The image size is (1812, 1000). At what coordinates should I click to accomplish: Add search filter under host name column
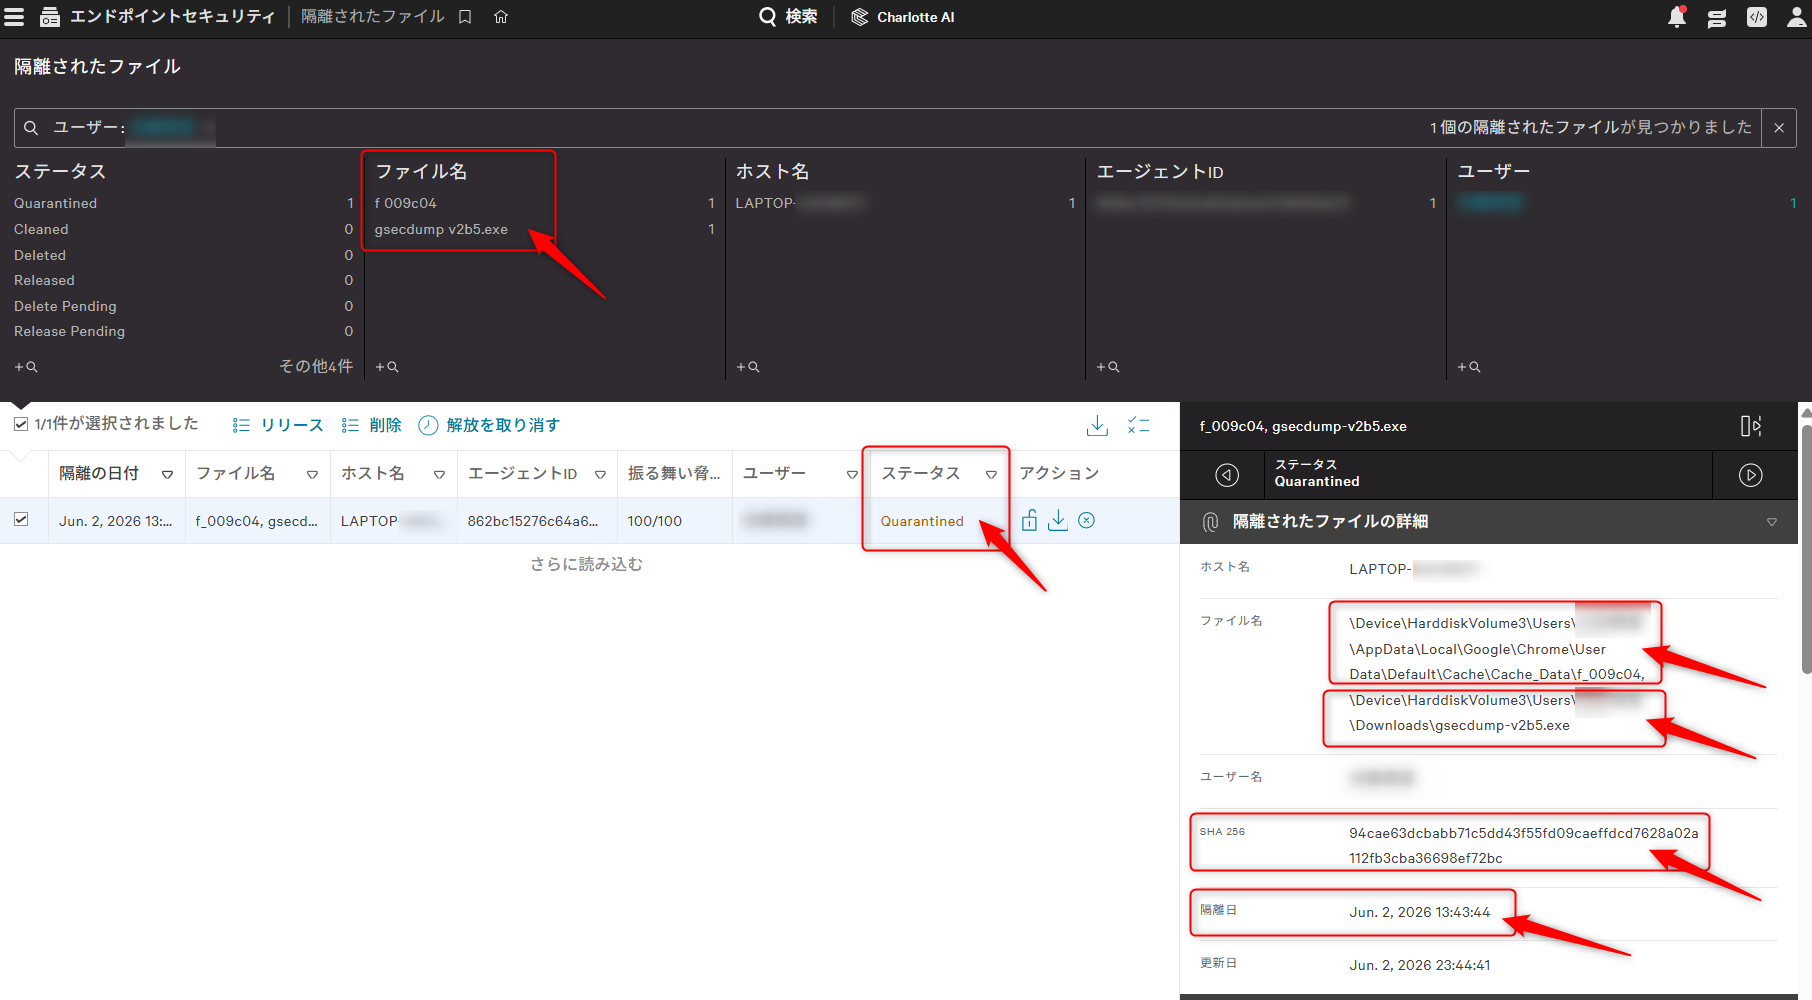pos(748,367)
